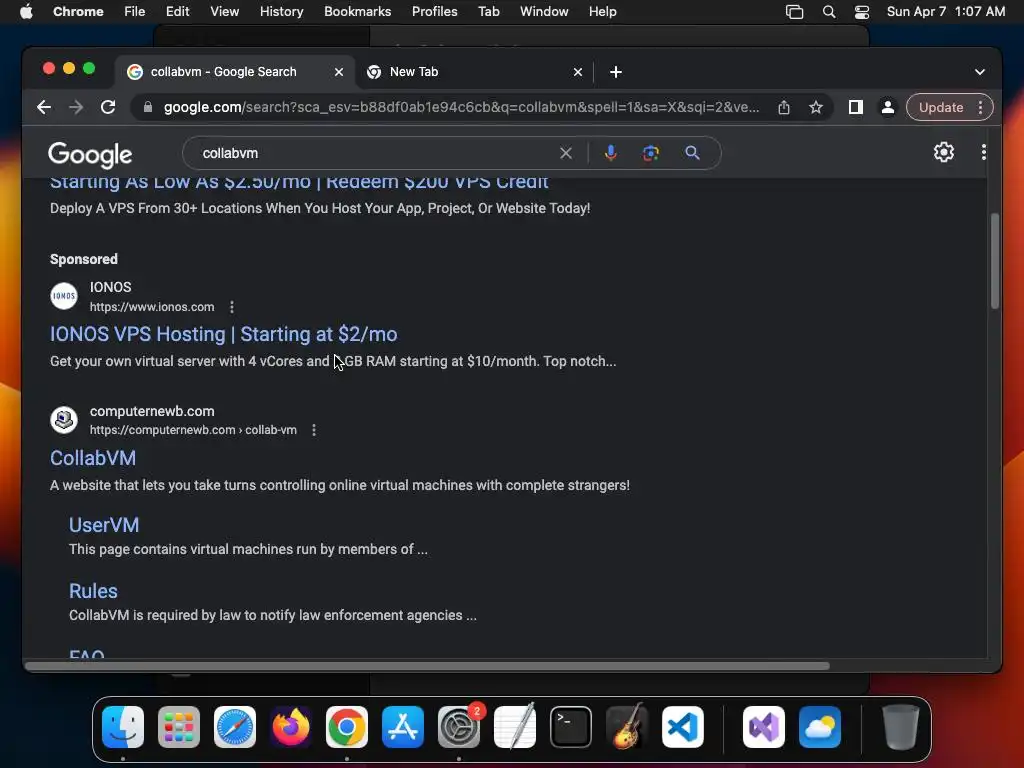The height and width of the screenshot is (768, 1024).
Task: Open the History menu
Action: point(281,12)
